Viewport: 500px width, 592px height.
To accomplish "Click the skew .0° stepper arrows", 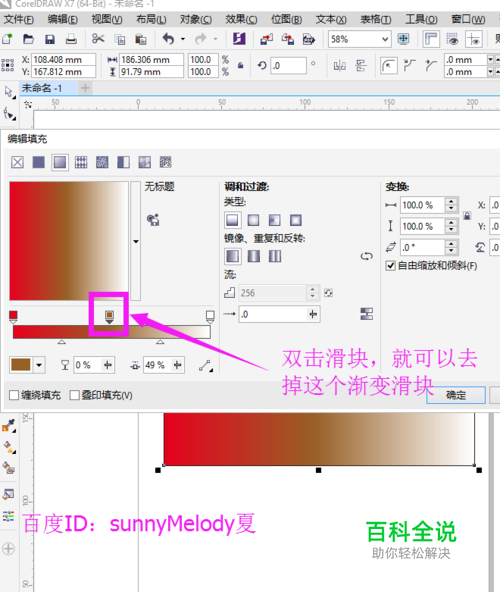I will (x=451, y=247).
